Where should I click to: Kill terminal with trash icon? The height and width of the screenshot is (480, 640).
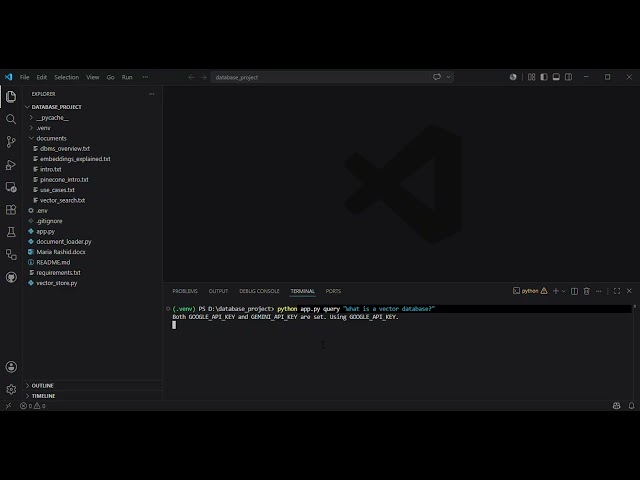tap(587, 291)
